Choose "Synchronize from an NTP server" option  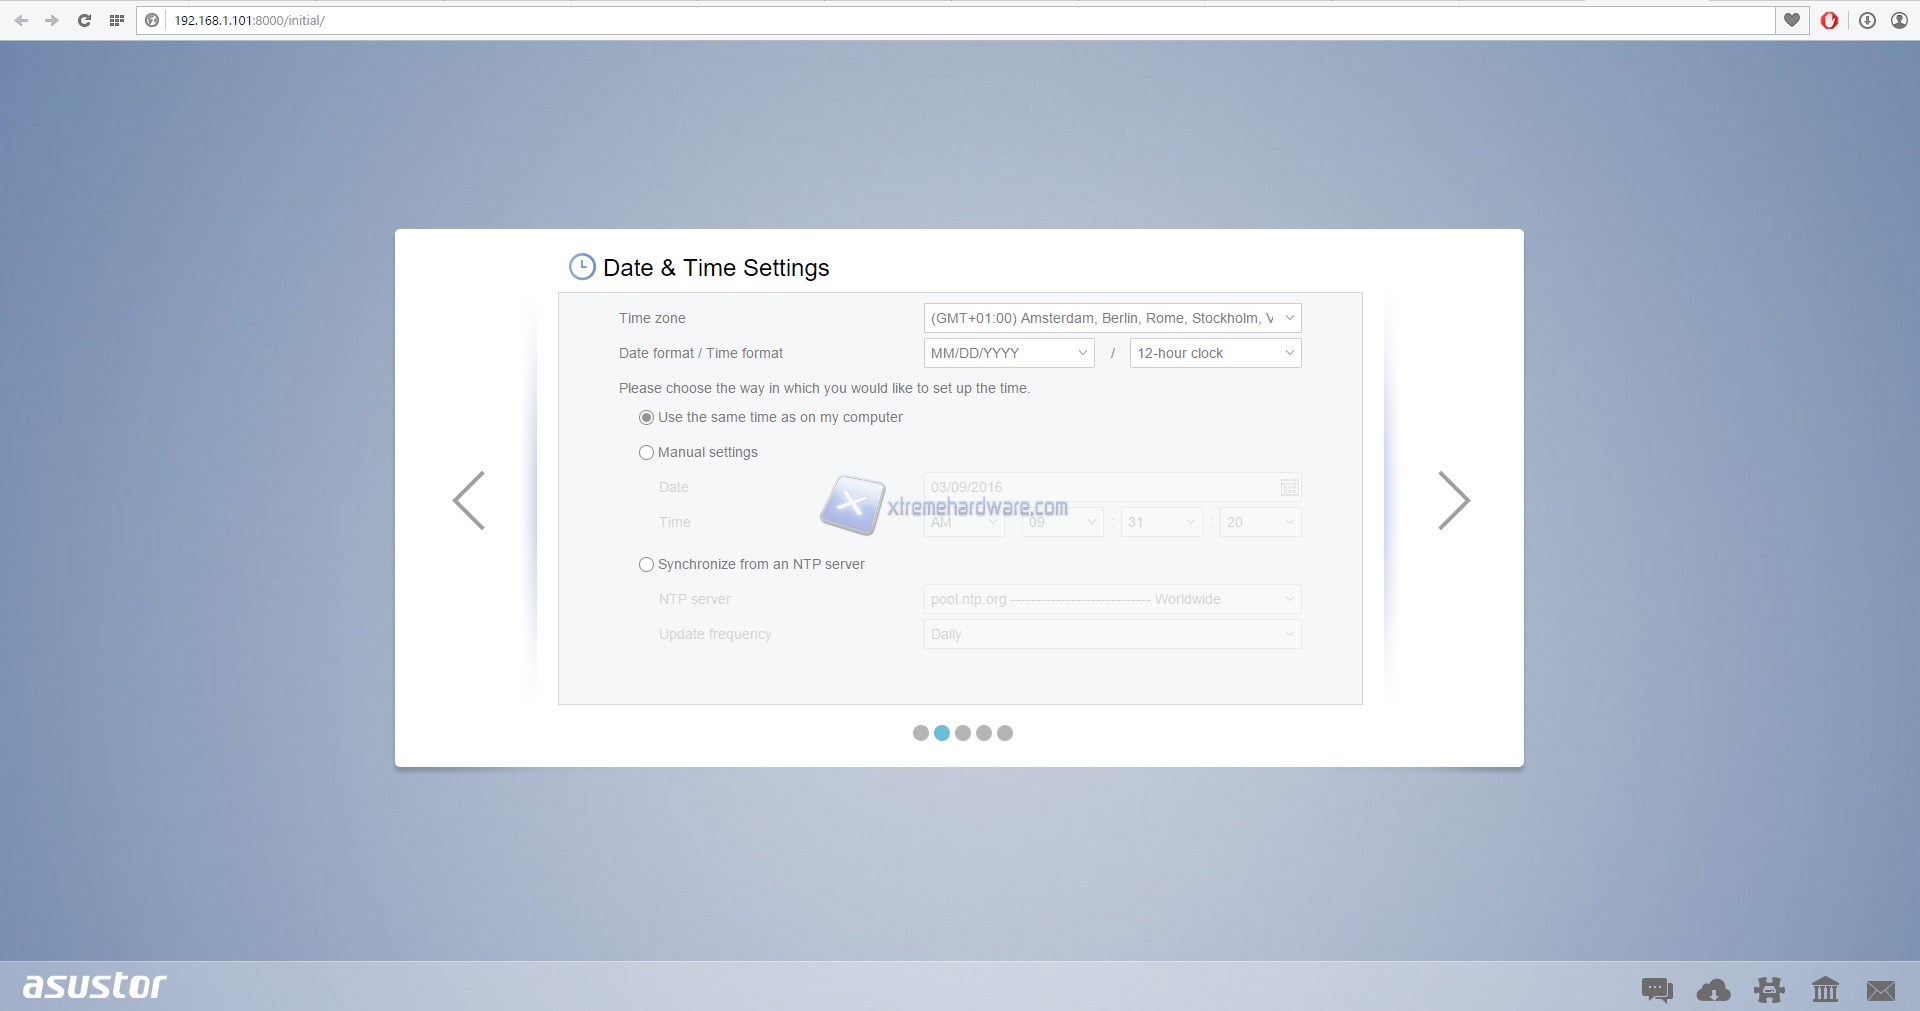pyautogui.click(x=647, y=564)
